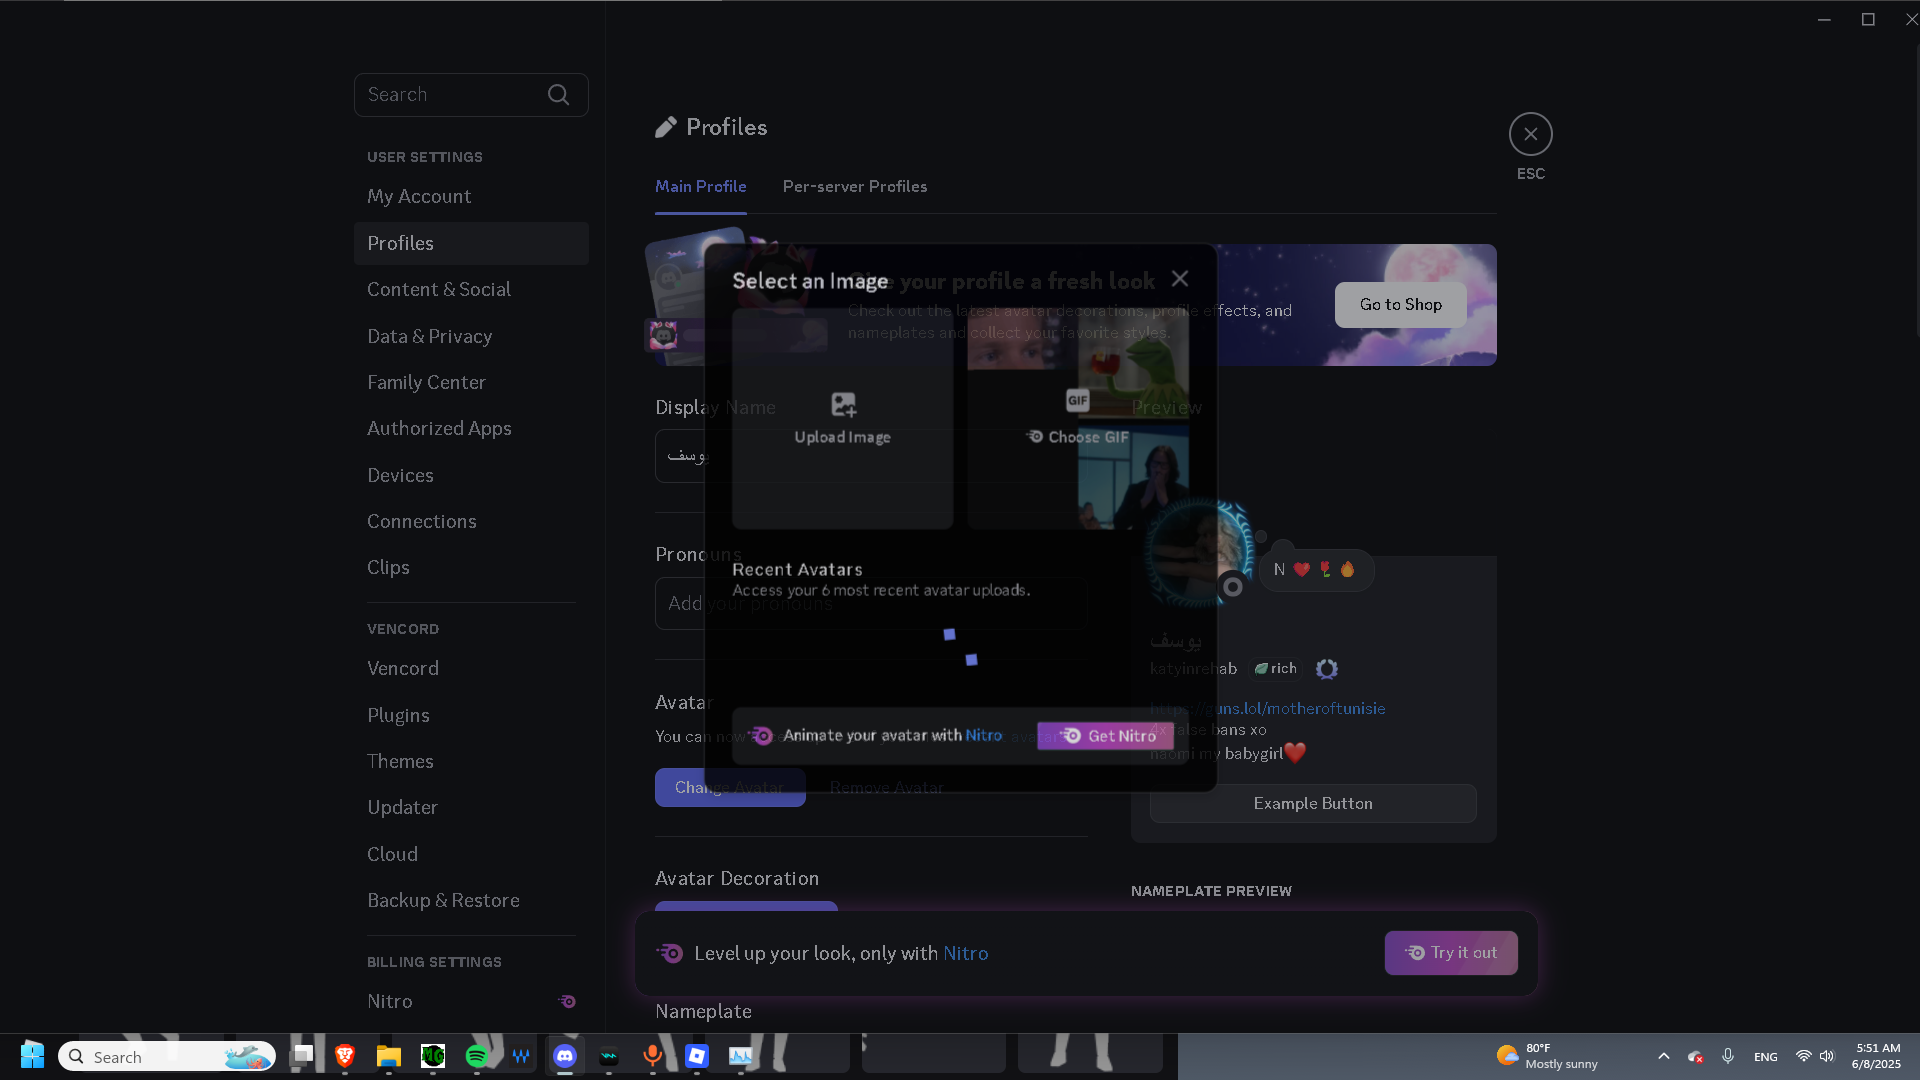Image resolution: width=1920 pixels, height=1080 pixels.
Task: Go to Data & Privacy settings
Action: (471, 336)
